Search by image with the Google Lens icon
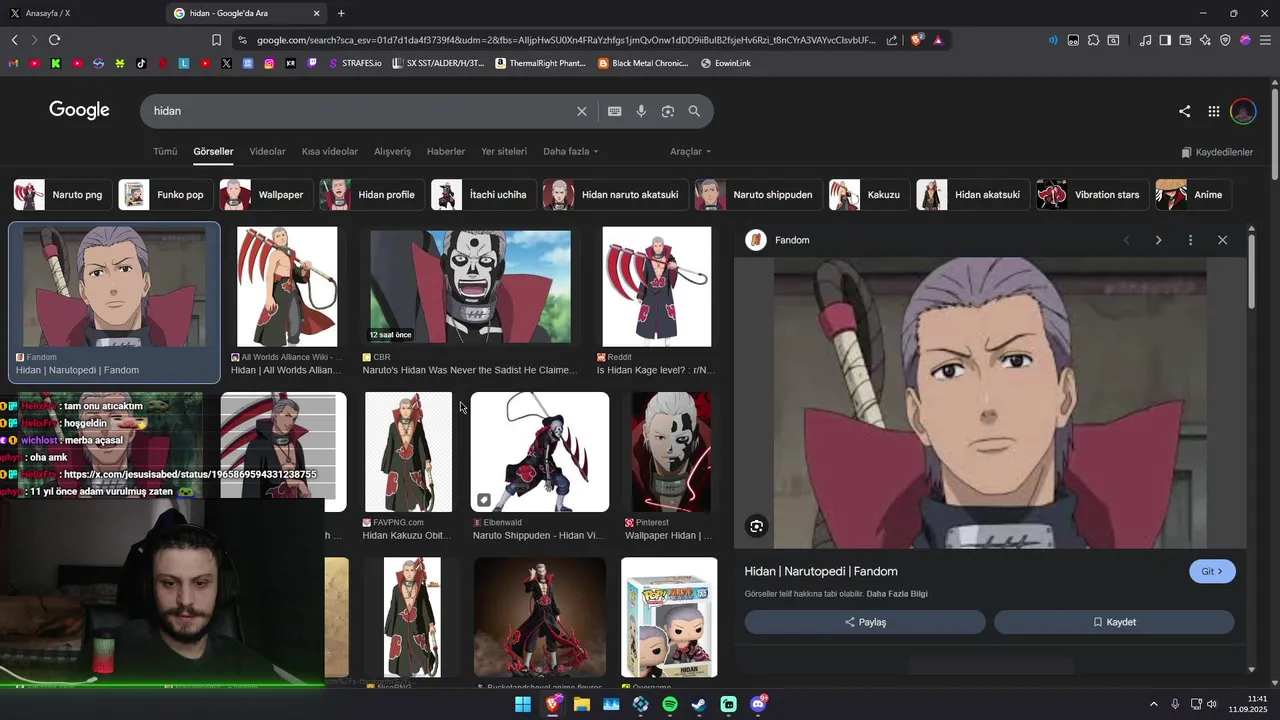The image size is (1280, 720). click(x=668, y=111)
